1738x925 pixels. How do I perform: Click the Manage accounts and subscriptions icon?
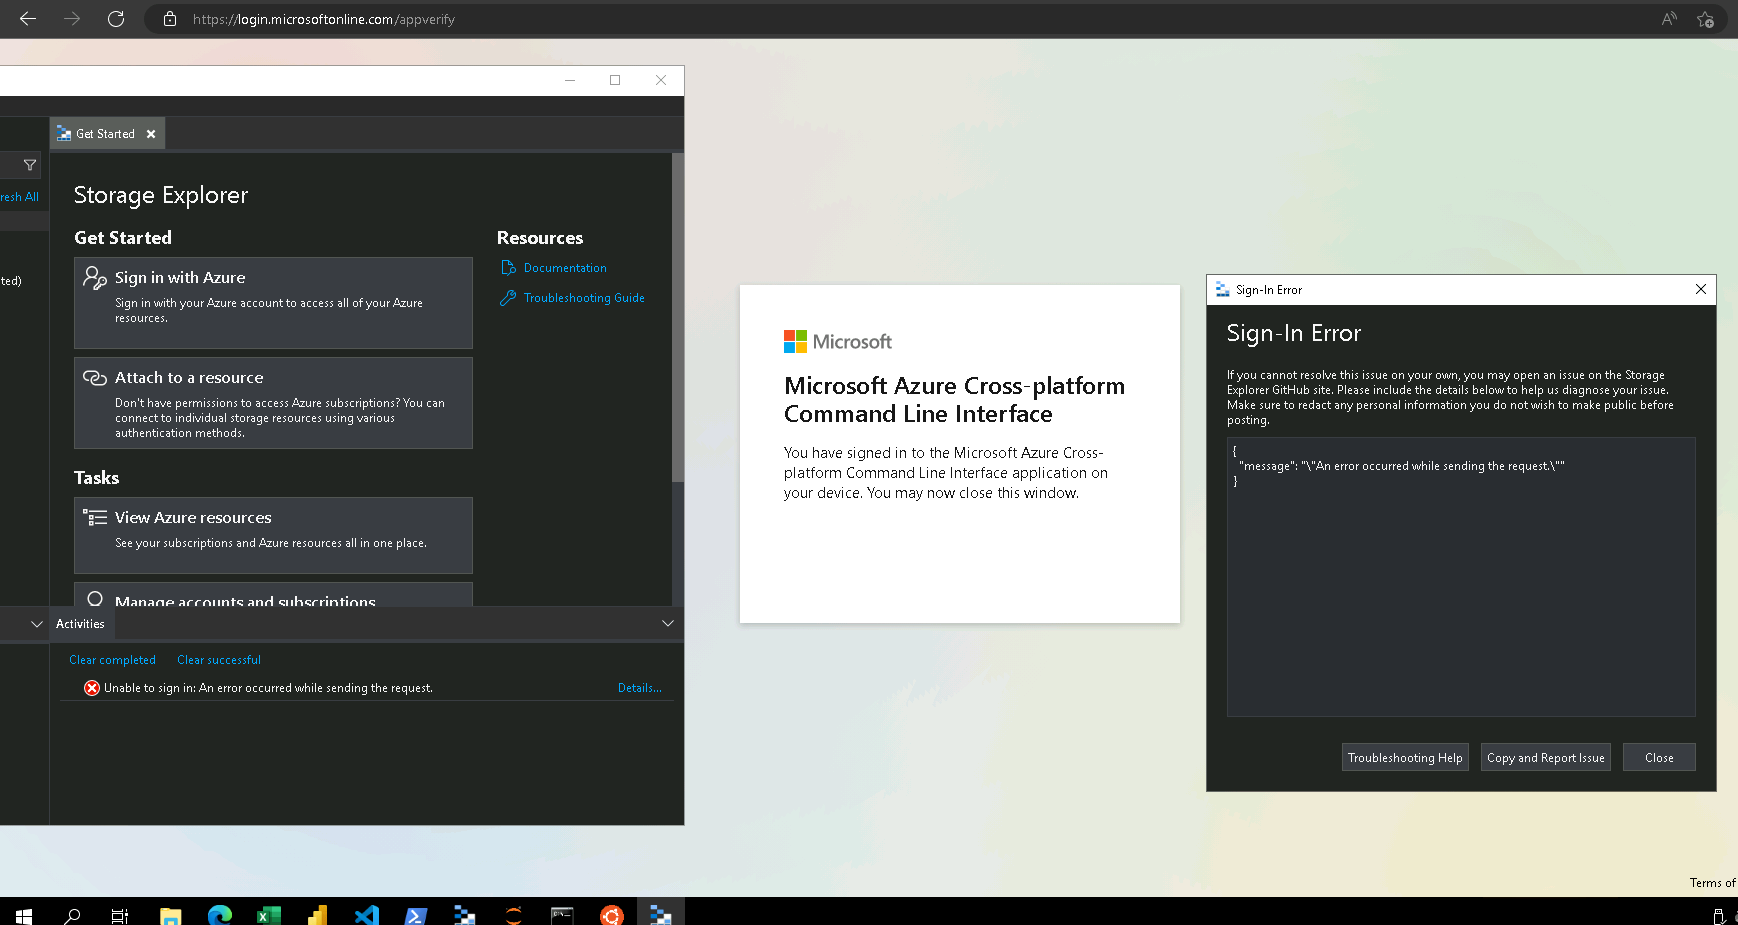coord(95,598)
